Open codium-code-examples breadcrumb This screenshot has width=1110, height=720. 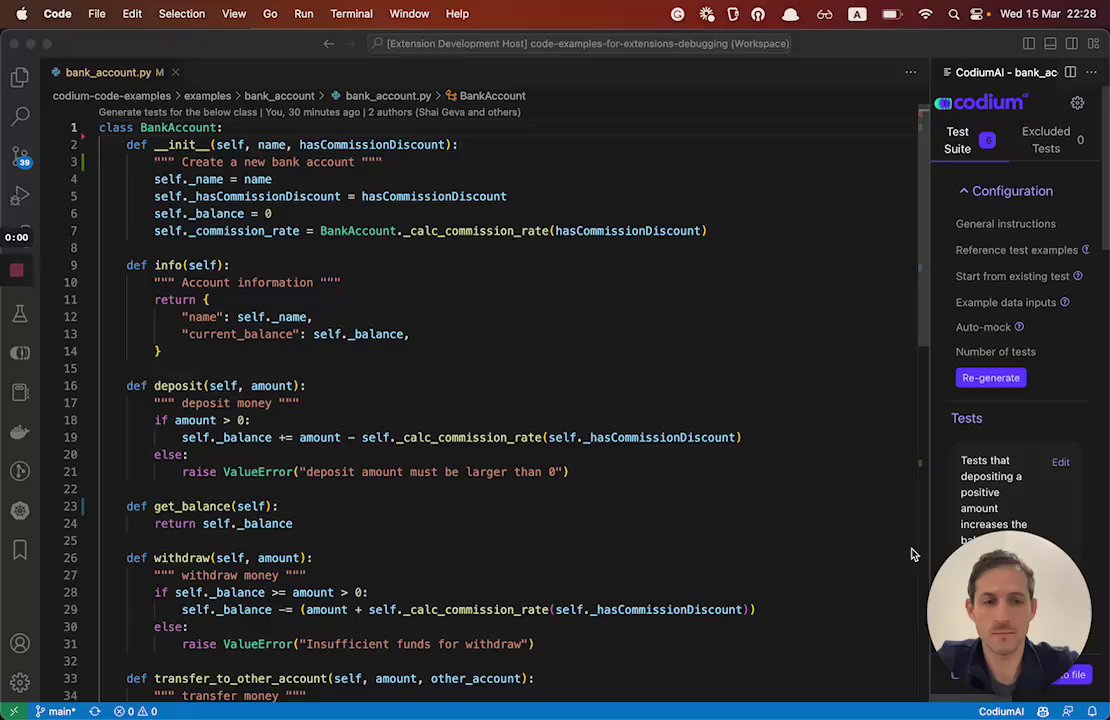coord(112,96)
